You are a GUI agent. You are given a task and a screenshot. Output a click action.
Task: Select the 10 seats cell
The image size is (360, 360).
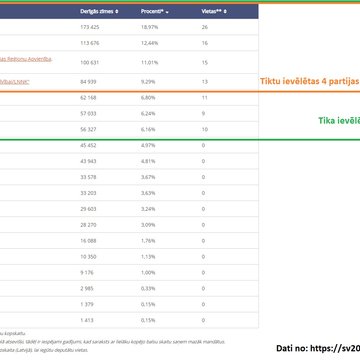(205, 129)
